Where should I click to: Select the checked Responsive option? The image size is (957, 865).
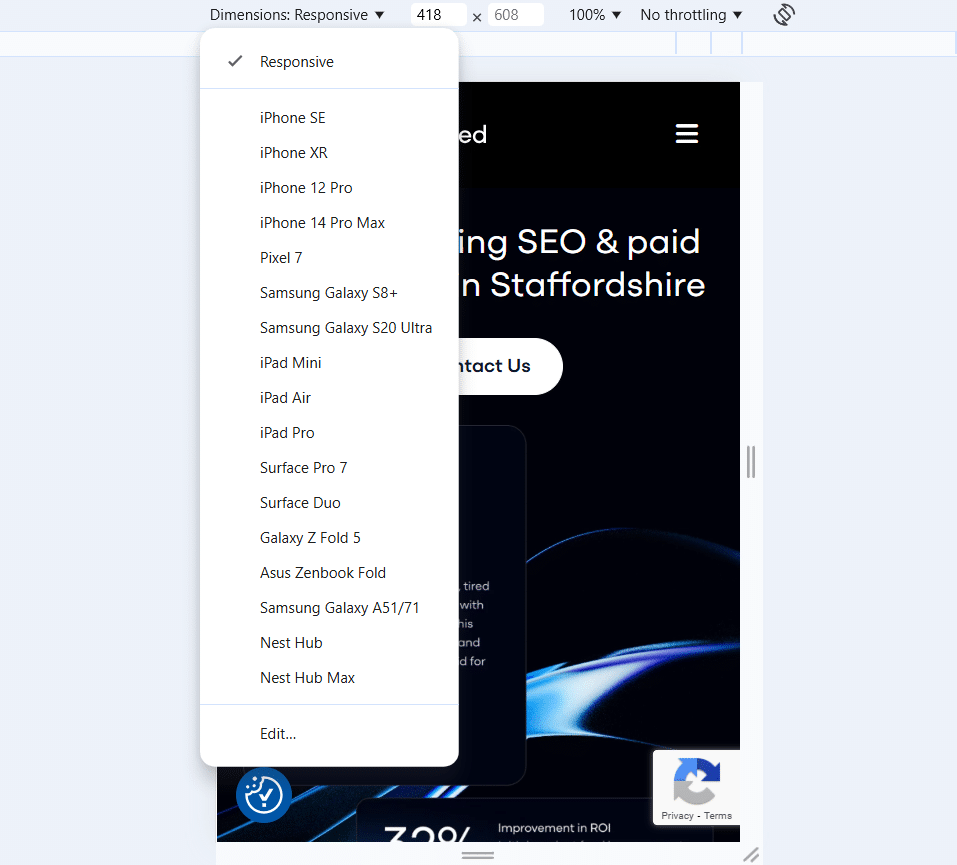click(329, 62)
